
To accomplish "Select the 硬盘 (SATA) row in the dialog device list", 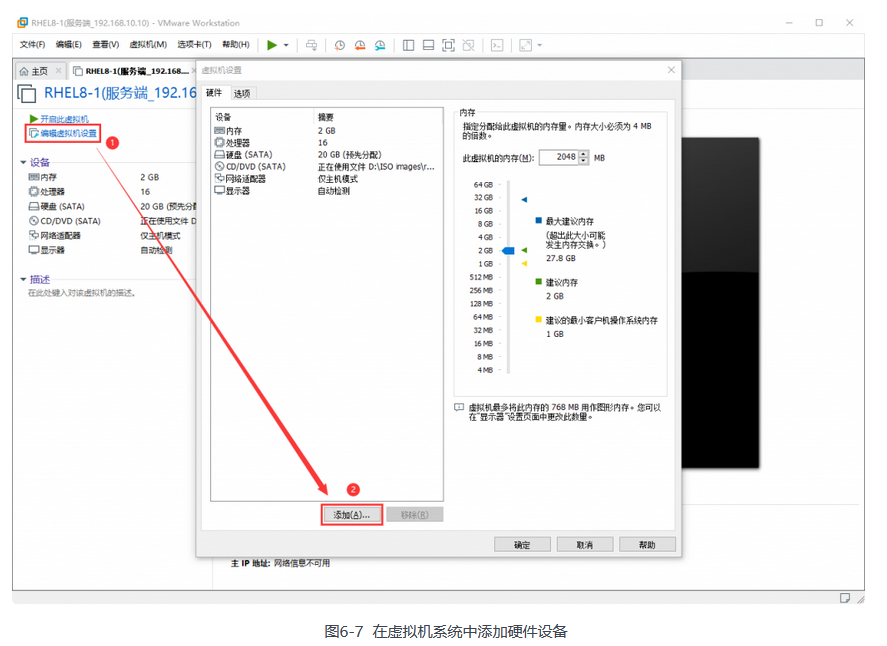I will tap(326, 154).
